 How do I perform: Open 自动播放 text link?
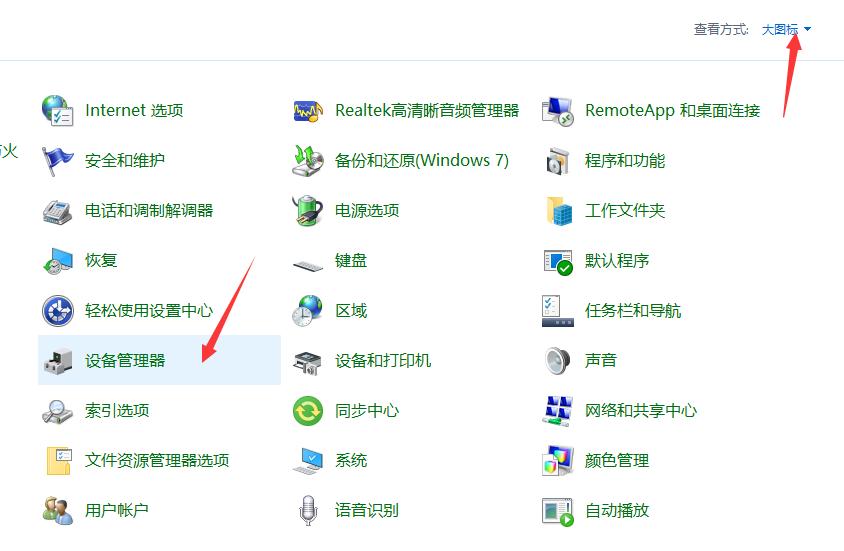(x=617, y=511)
